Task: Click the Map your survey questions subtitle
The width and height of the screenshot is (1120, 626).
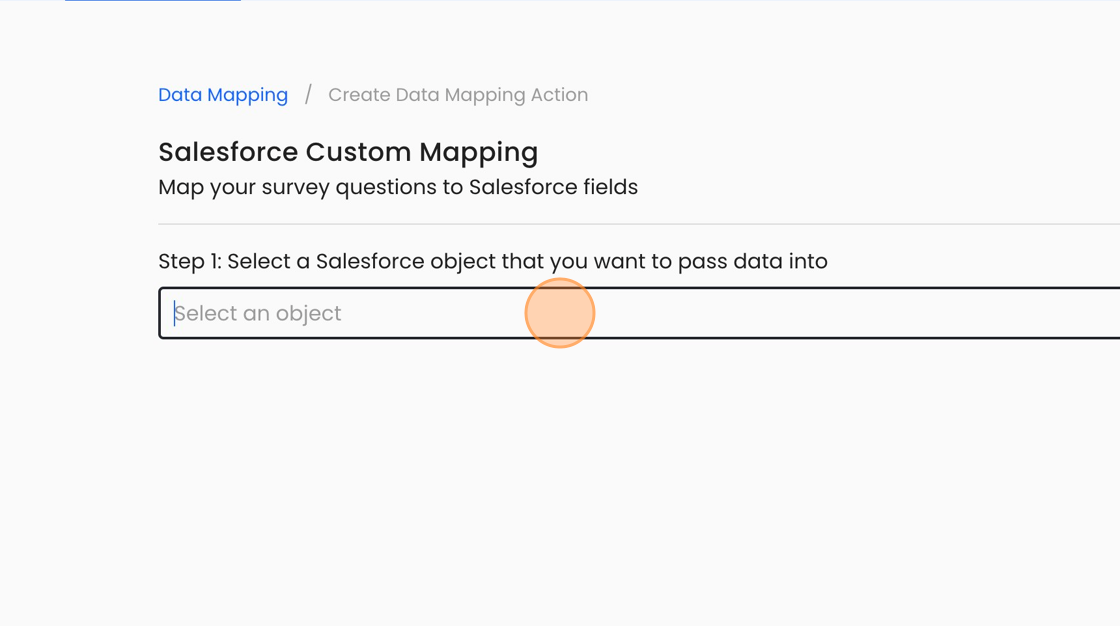Action: click(x=398, y=187)
